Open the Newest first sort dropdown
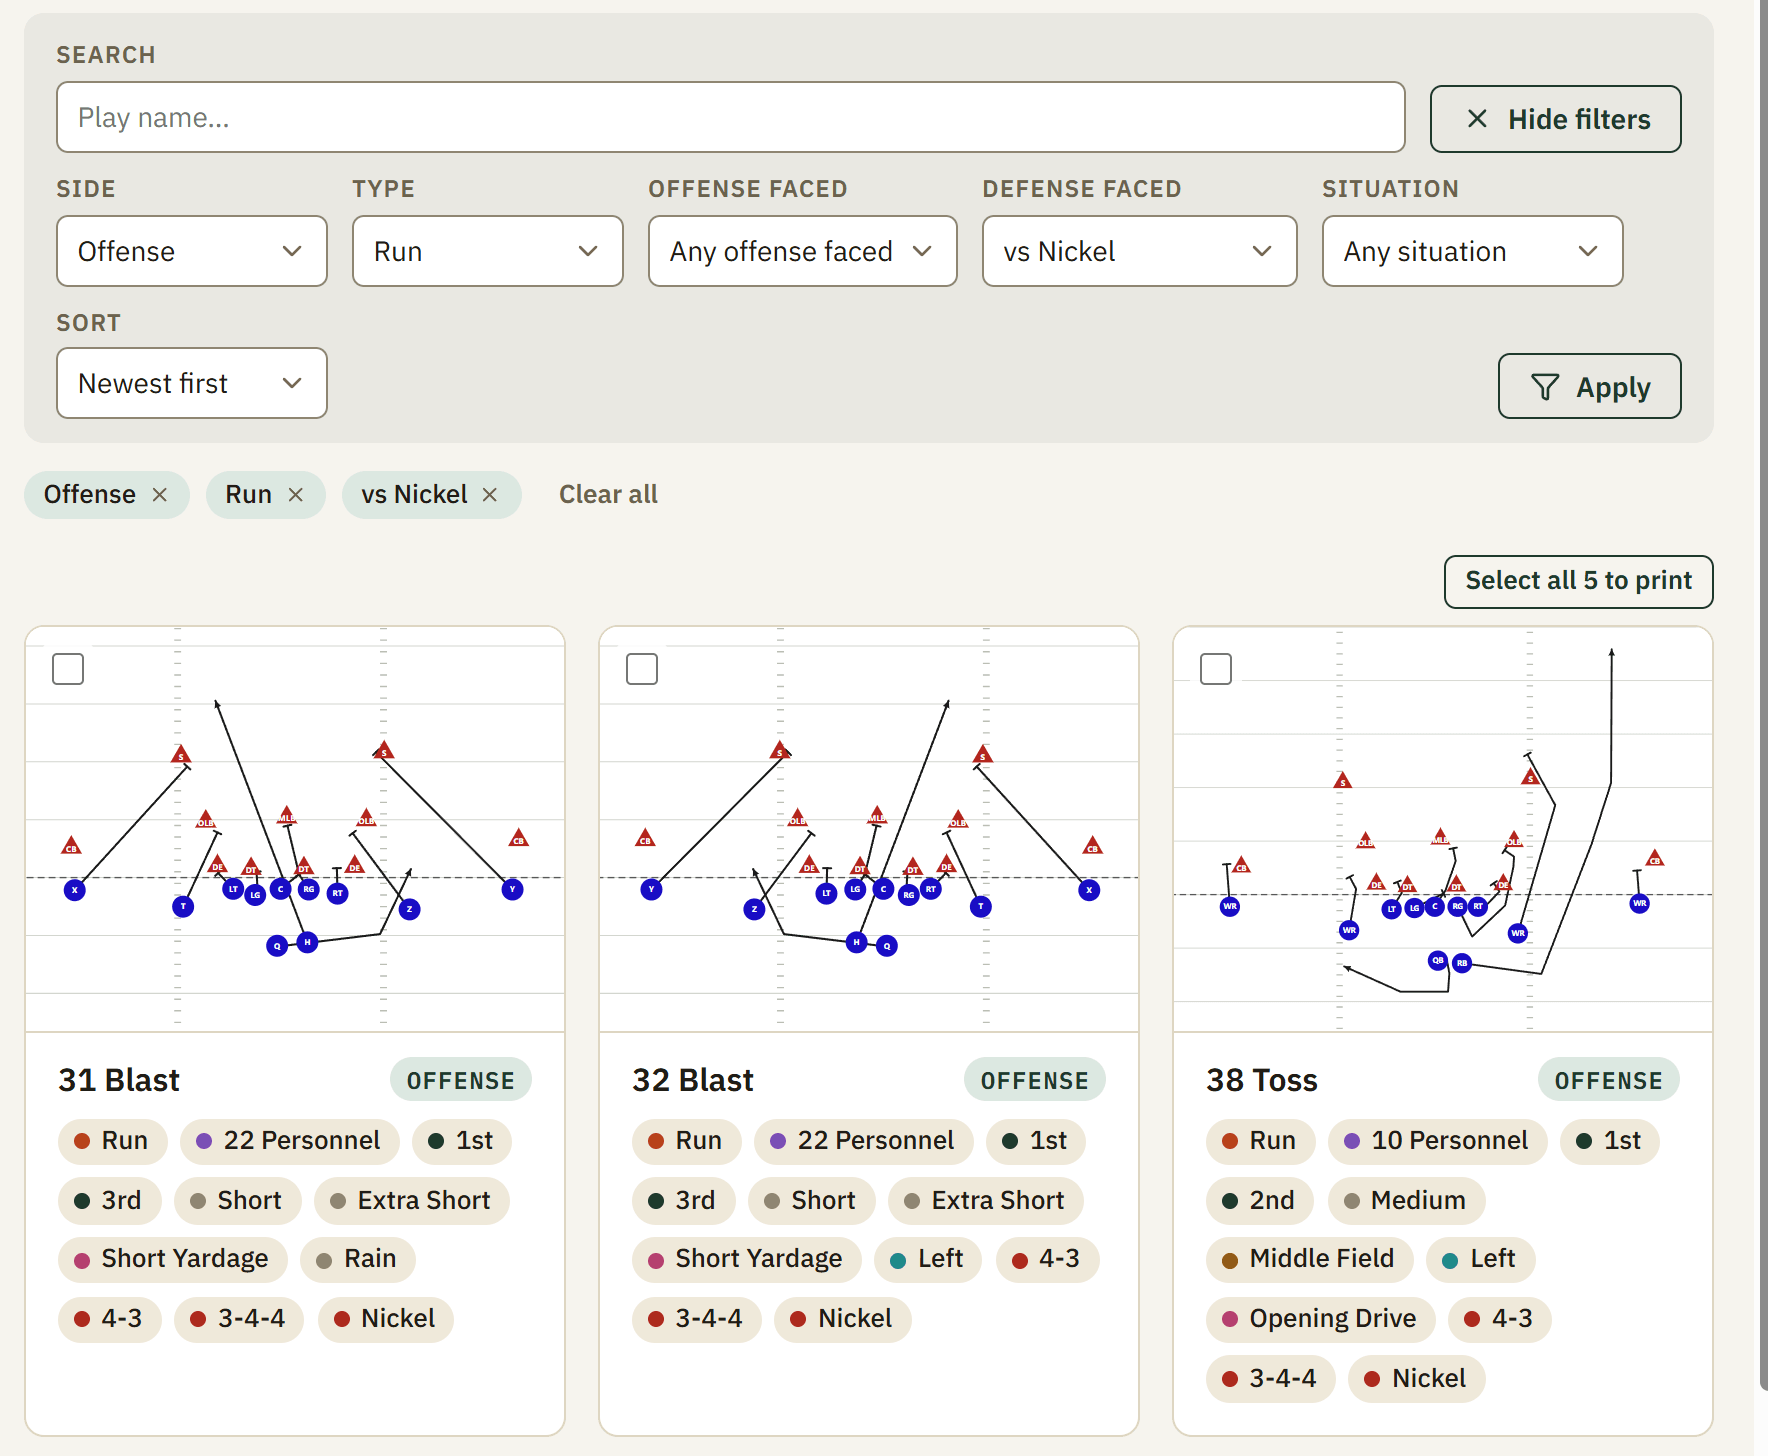The image size is (1768, 1456). click(x=192, y=383)
